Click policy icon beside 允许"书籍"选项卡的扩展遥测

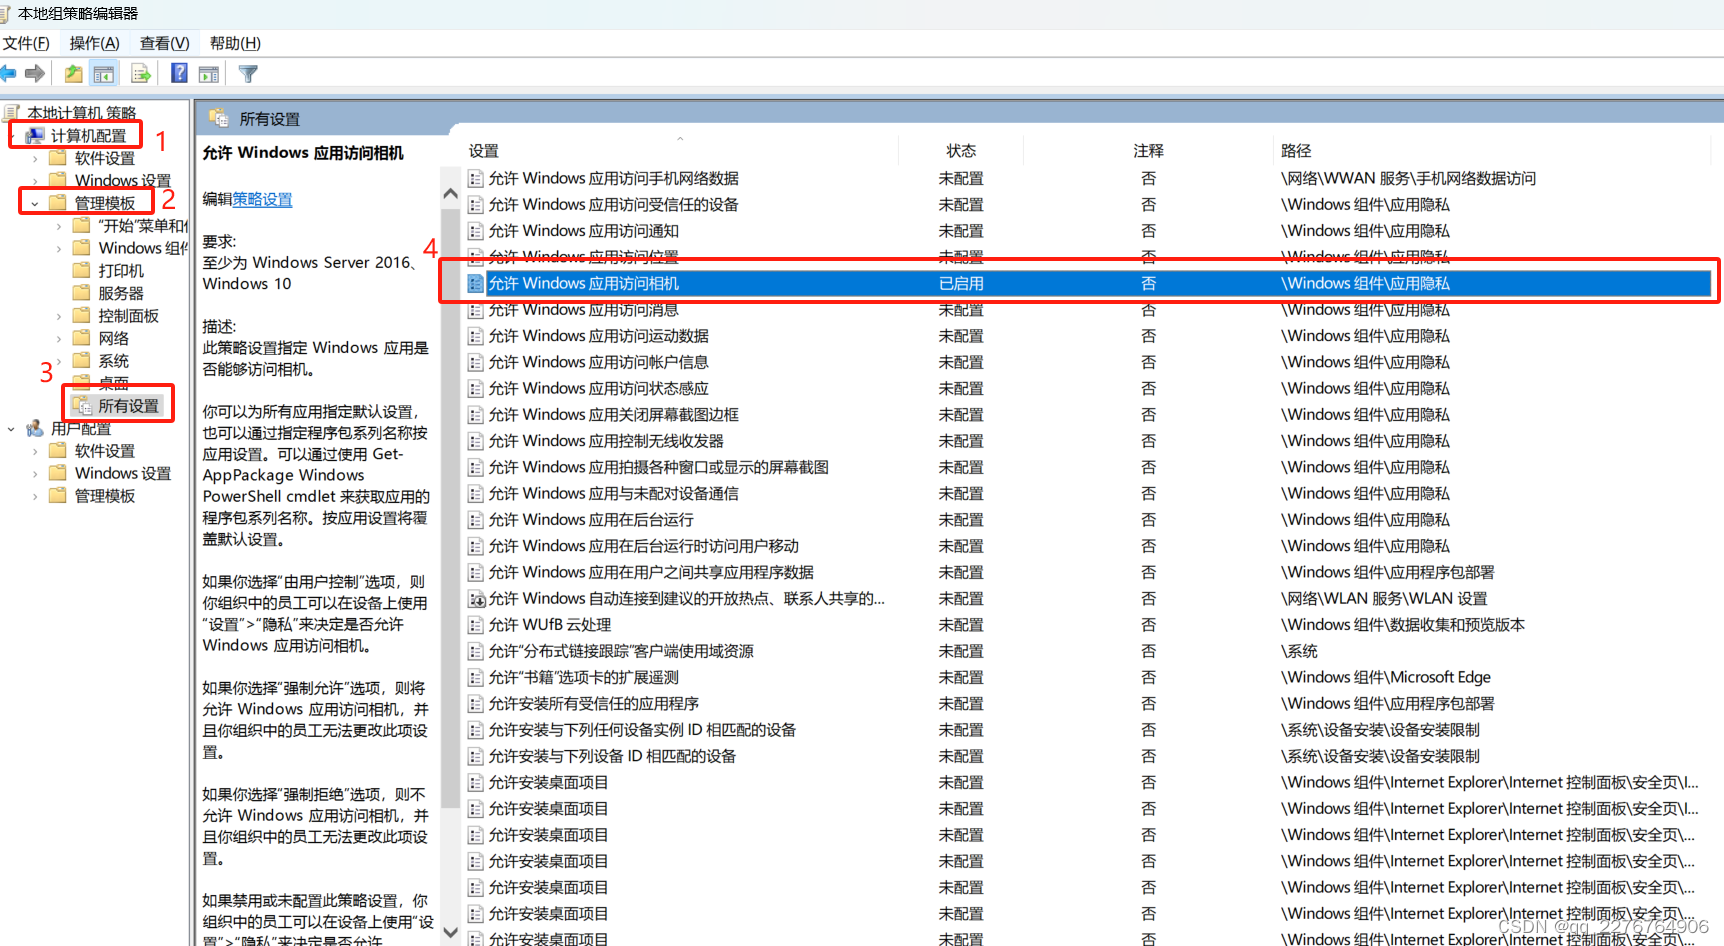point(476,678)
